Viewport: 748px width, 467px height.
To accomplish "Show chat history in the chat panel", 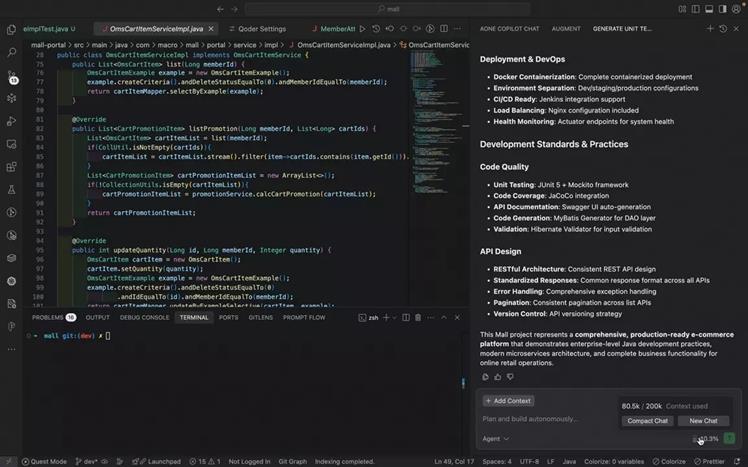I will coord(723,29).
